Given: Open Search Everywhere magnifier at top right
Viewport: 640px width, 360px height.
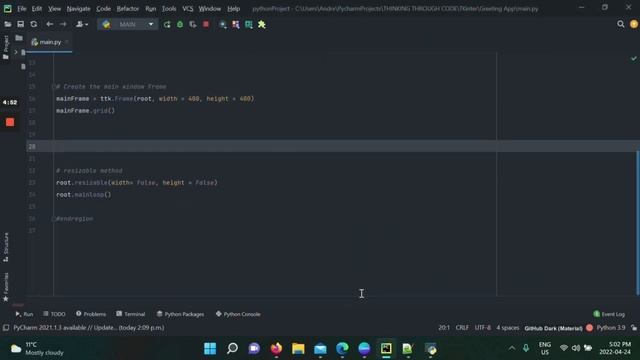Looking at the screenshot, I should tap(621, 24).
